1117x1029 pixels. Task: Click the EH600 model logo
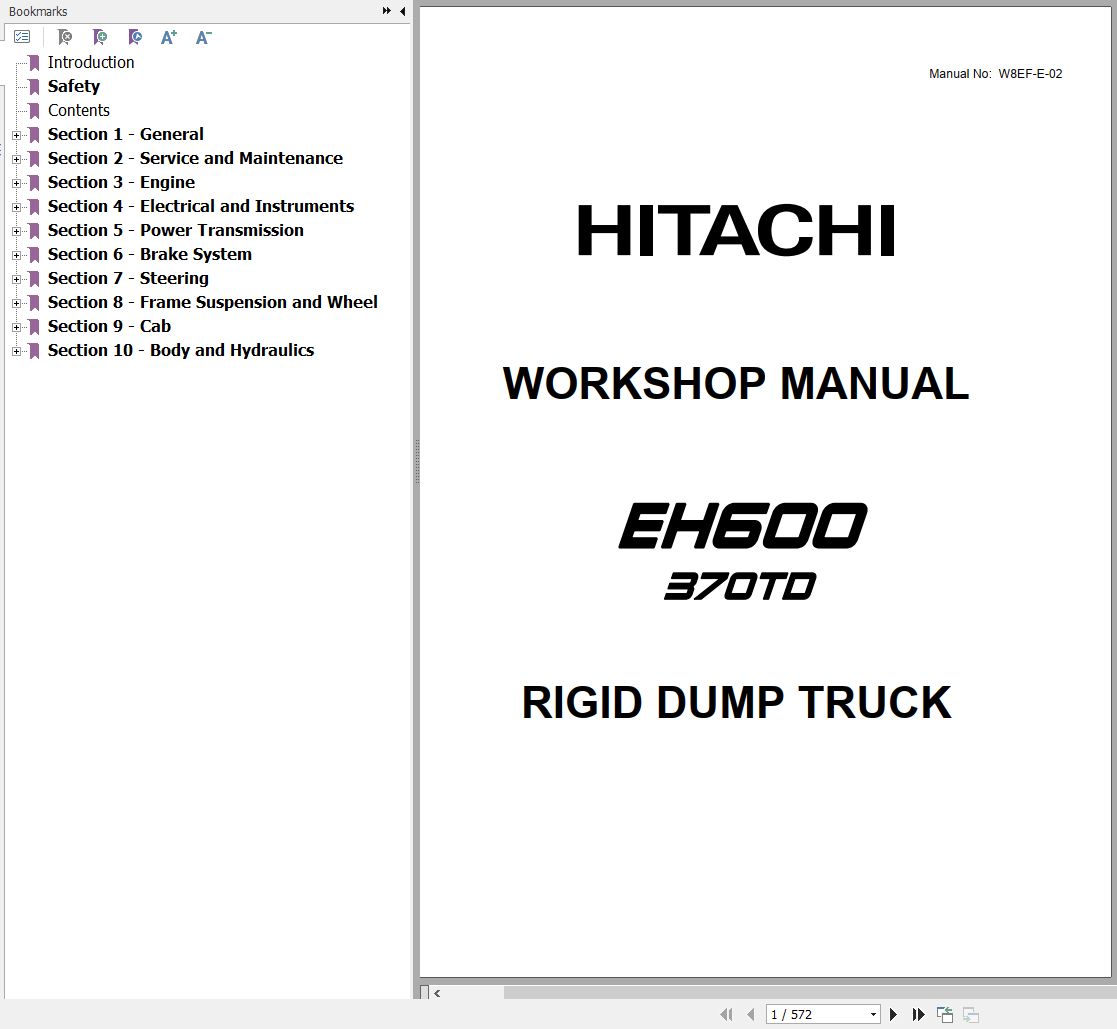click(x=743, y=526)
